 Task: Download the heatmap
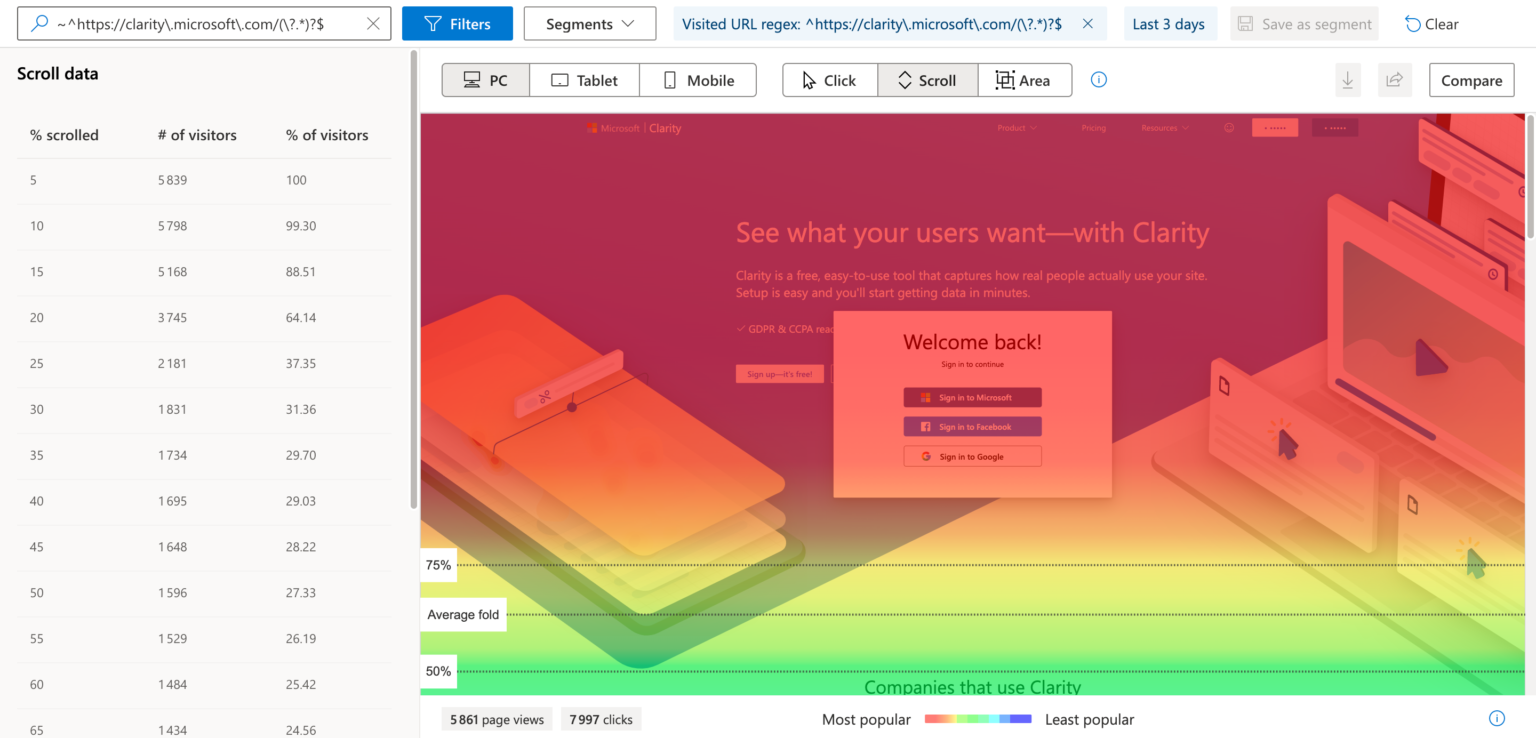pyautogui.click(x=1348, y=80)
